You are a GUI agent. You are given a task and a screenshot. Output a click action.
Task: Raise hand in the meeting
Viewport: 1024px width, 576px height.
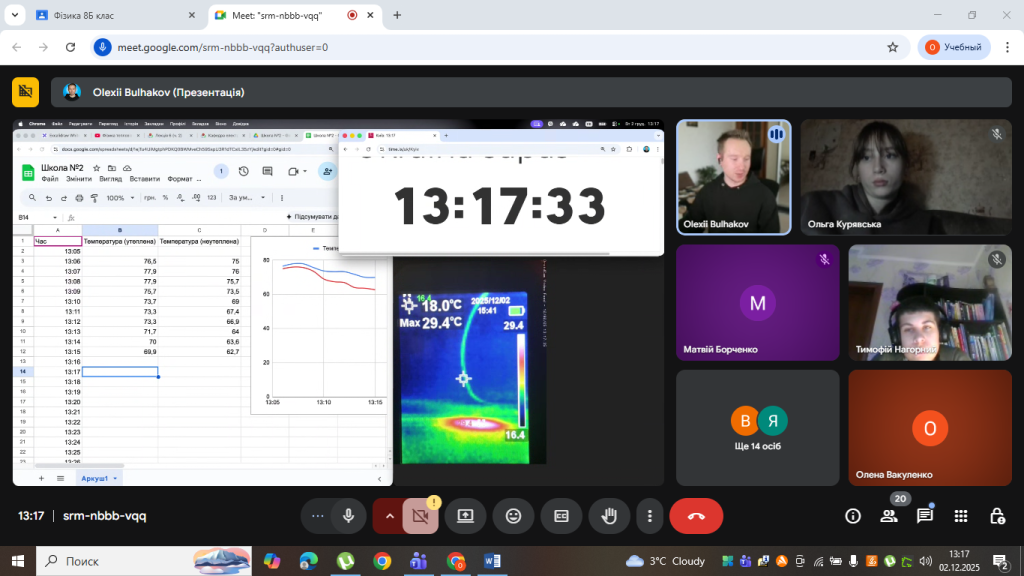pyautogui.click(x=608, y=516)
